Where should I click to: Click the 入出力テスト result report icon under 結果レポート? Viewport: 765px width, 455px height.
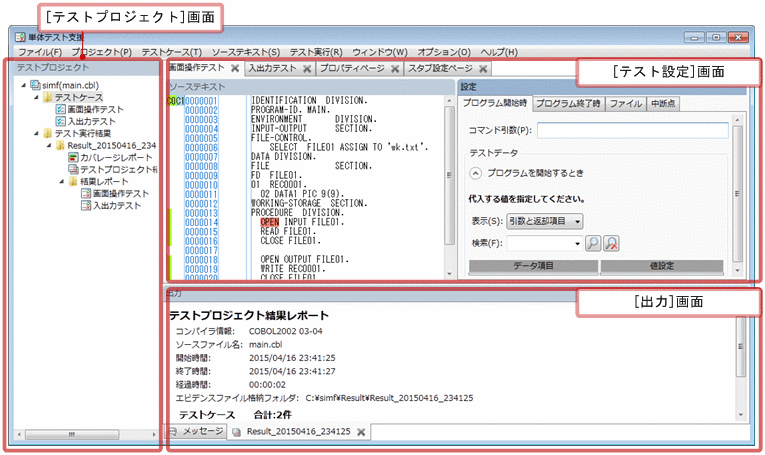point(86,205)
